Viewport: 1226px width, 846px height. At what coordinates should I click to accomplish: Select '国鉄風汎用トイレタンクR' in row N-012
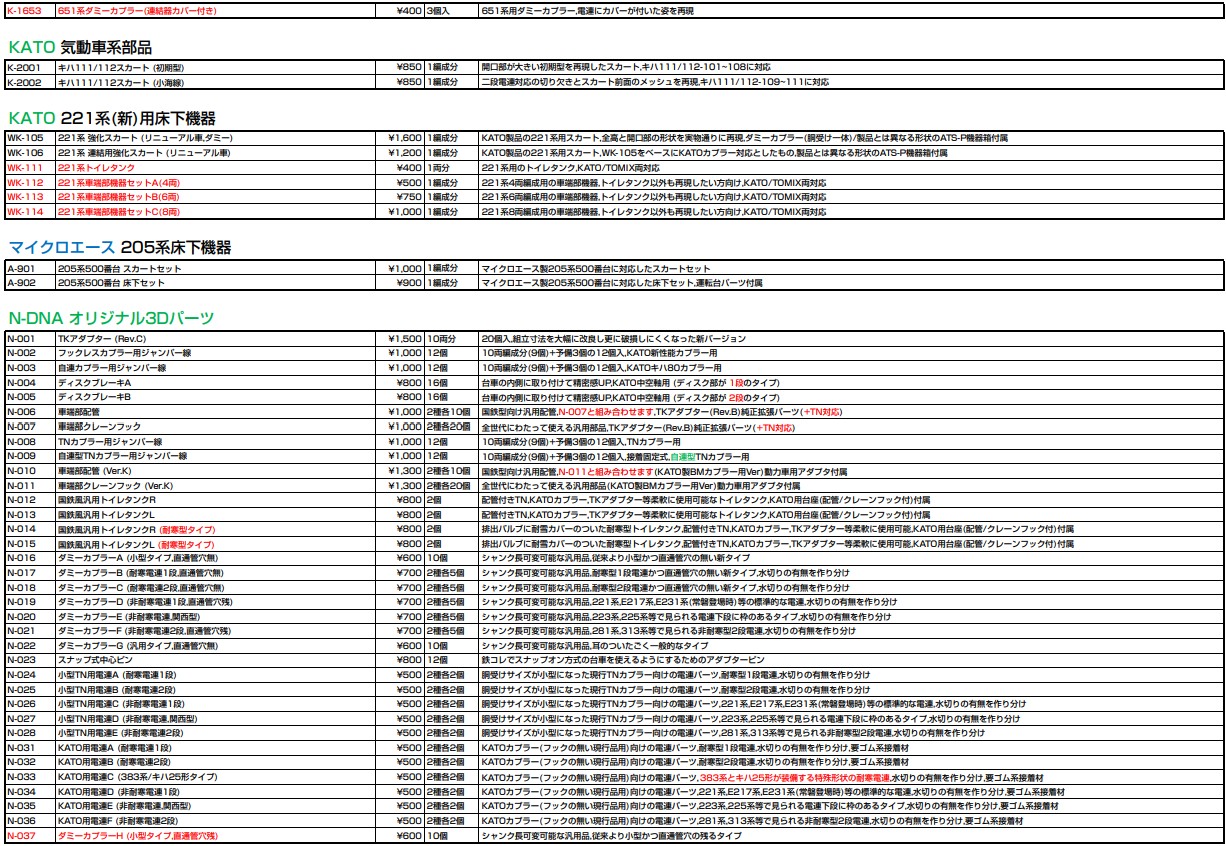pos(107,499)
